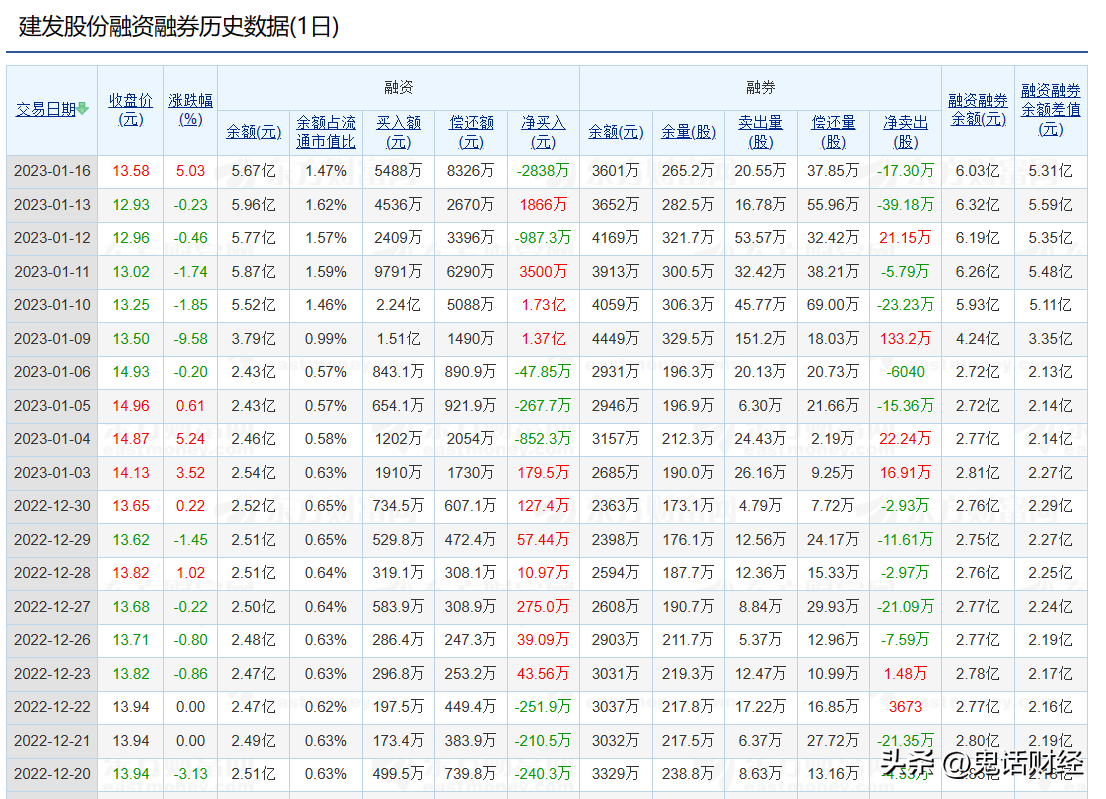Click the -3.13 percent change value

click(x=190, y=774)
